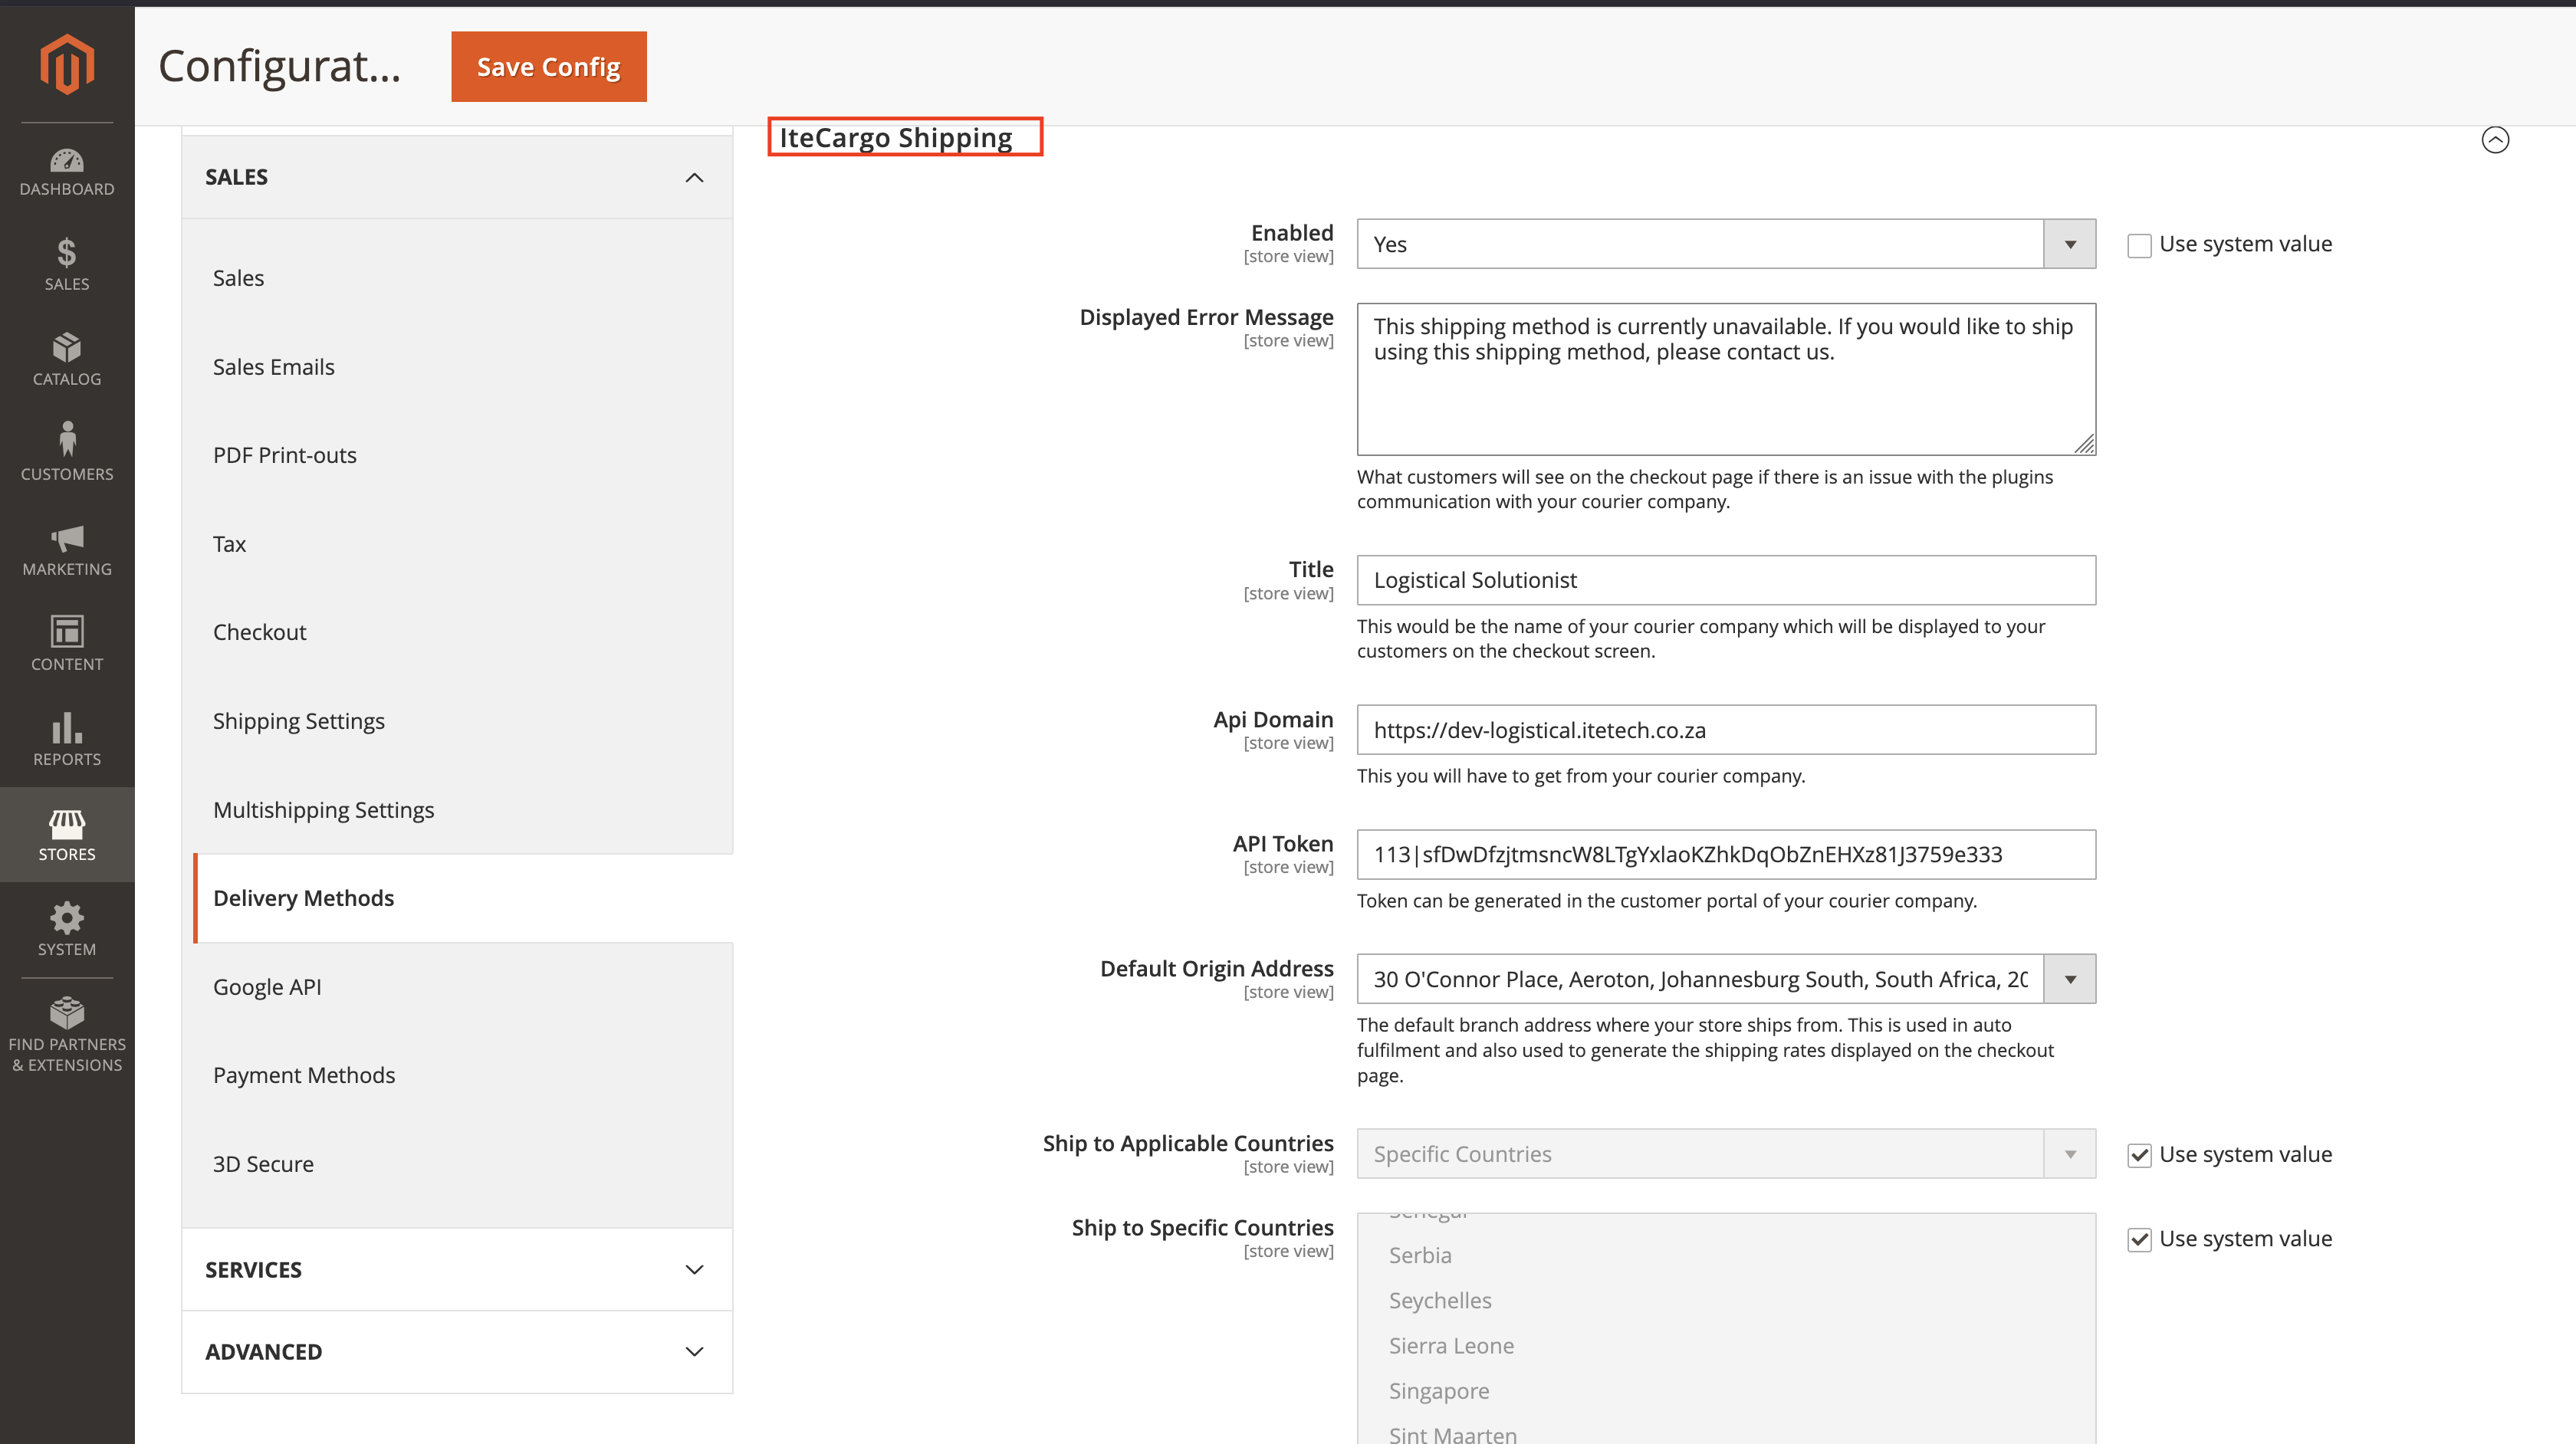
Task: Open Google API configuration
Action: pyautogui.click(x=266, y=986)
